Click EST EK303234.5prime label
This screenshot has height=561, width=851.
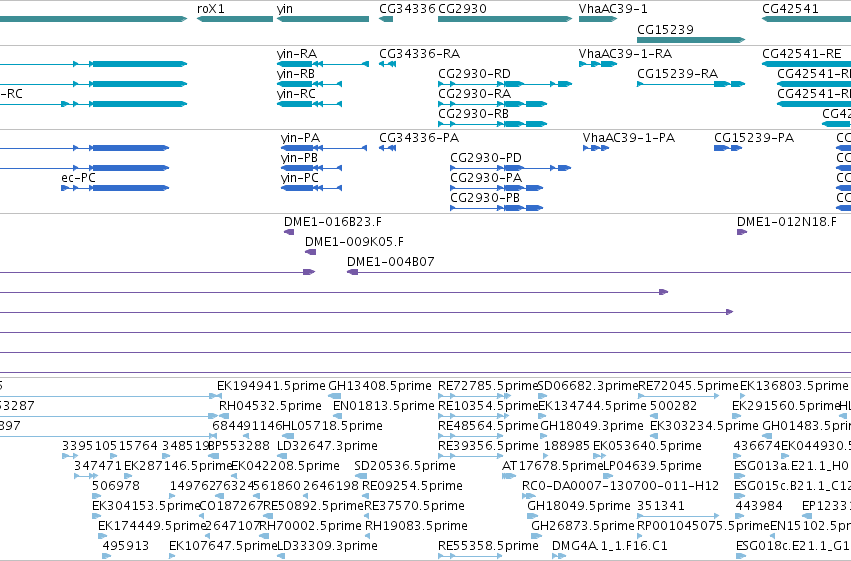704,426
